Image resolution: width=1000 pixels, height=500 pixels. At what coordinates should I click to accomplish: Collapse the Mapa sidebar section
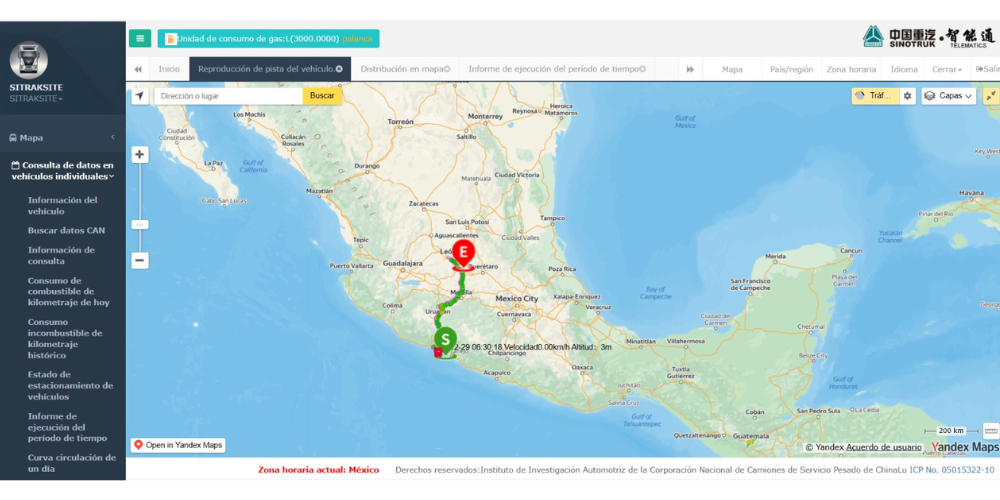tap(113, 137)
